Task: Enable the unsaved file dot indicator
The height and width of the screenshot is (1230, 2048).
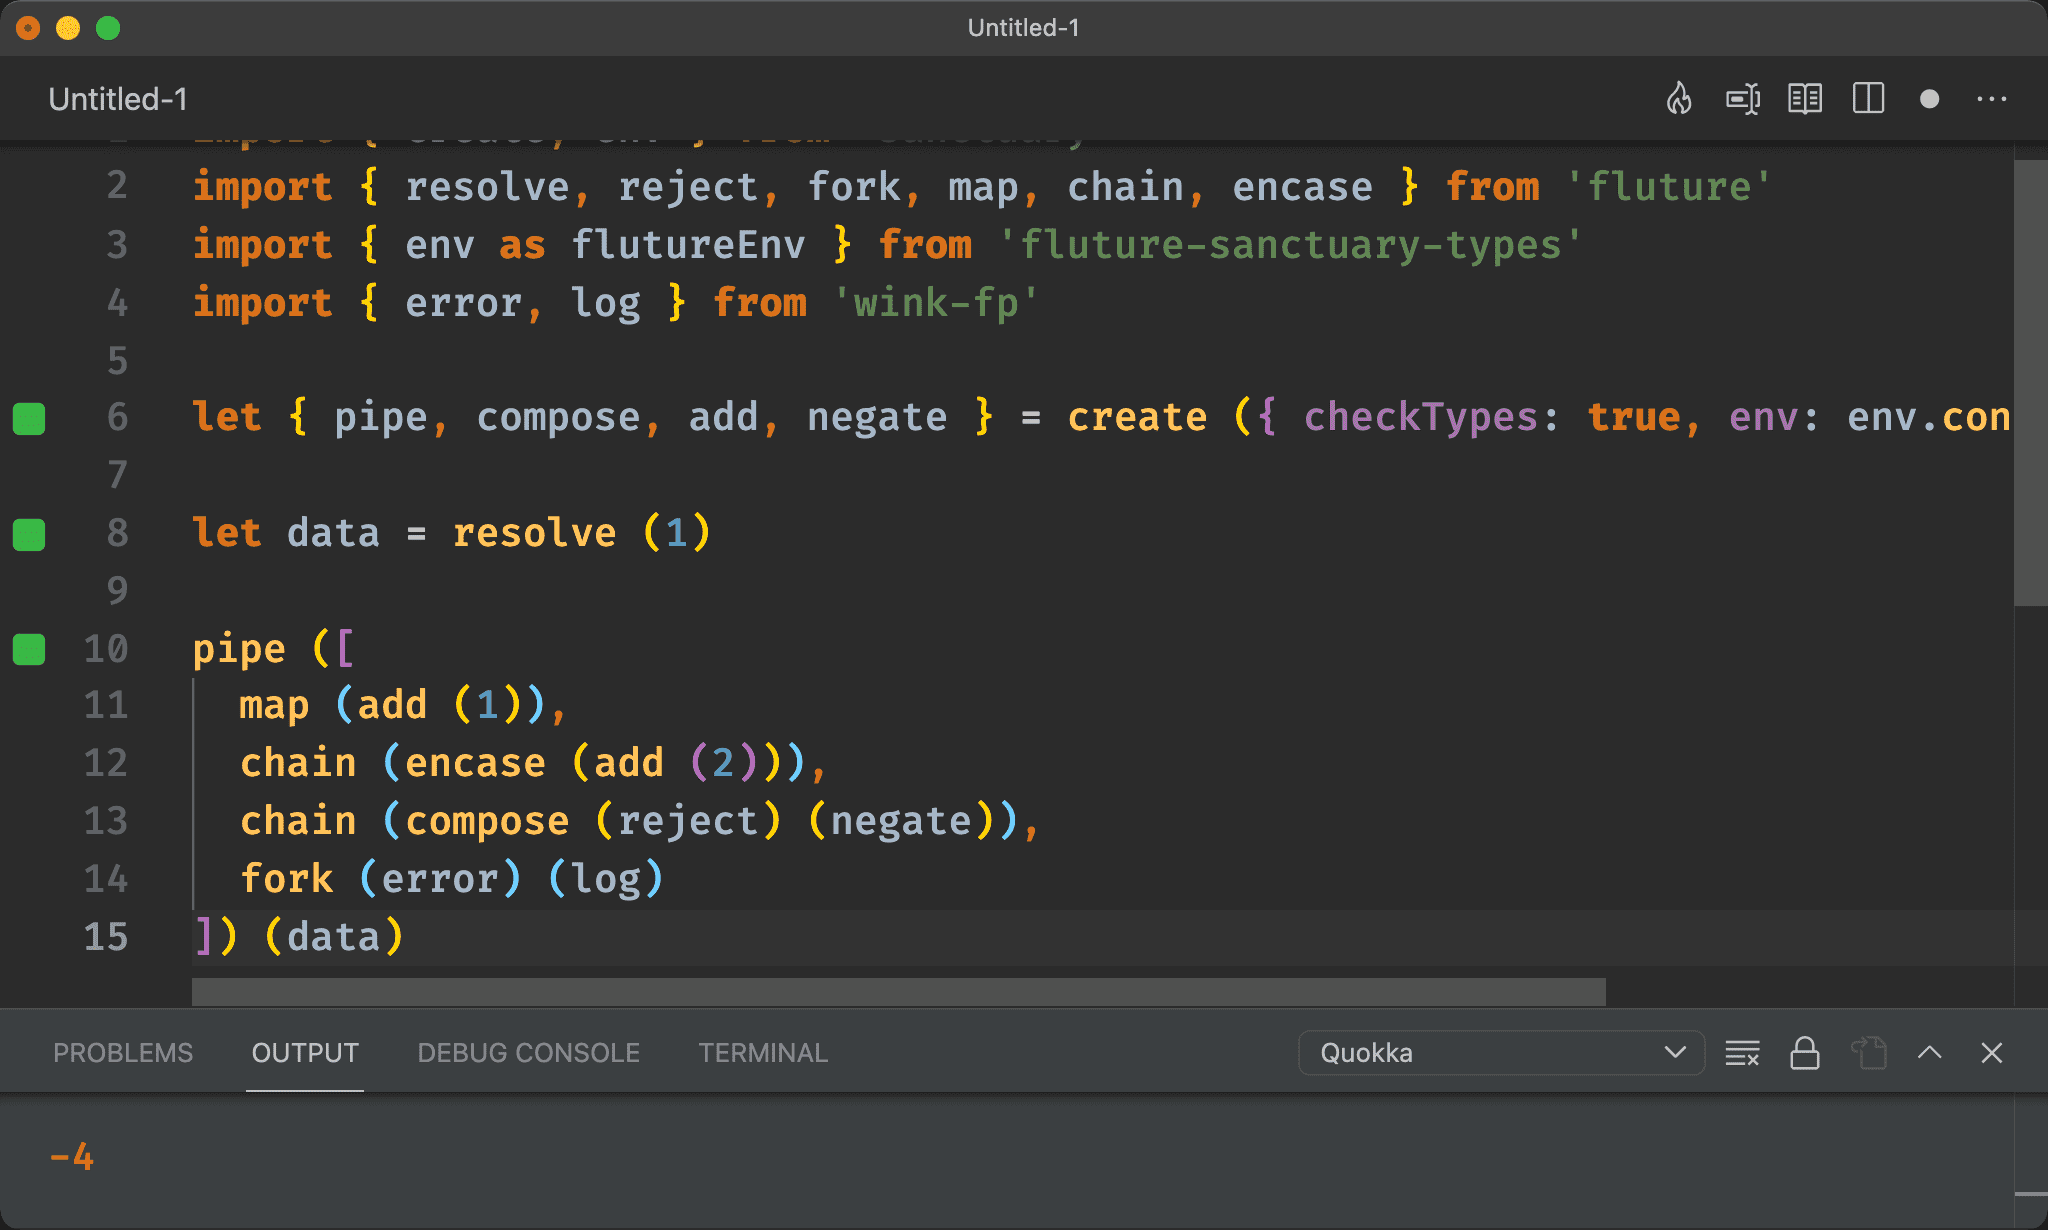Action: tap(1932, 98)
